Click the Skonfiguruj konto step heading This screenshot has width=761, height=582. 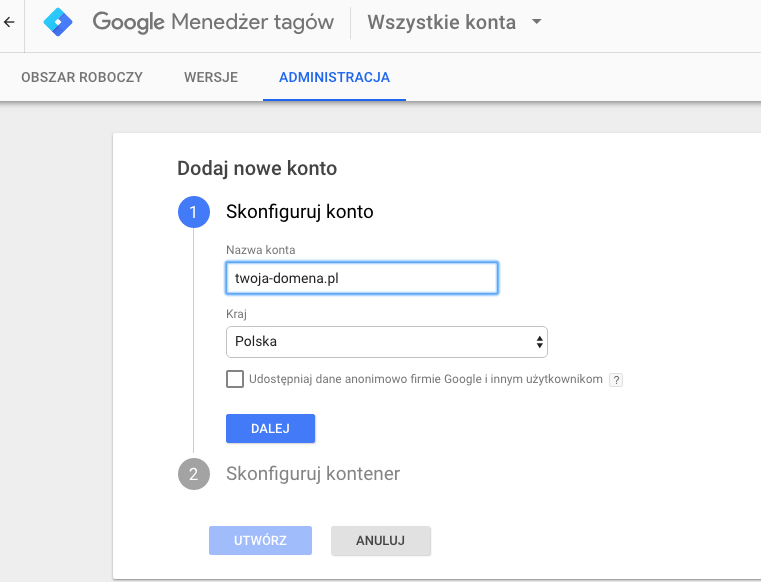300,212
